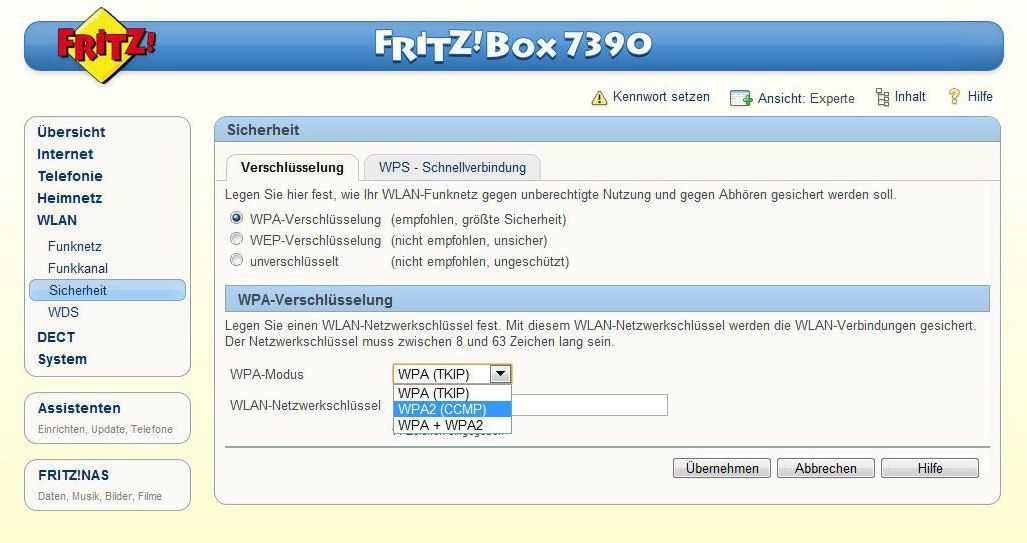Select the highlighted Sicherheit submenu entry

(107, 290)
